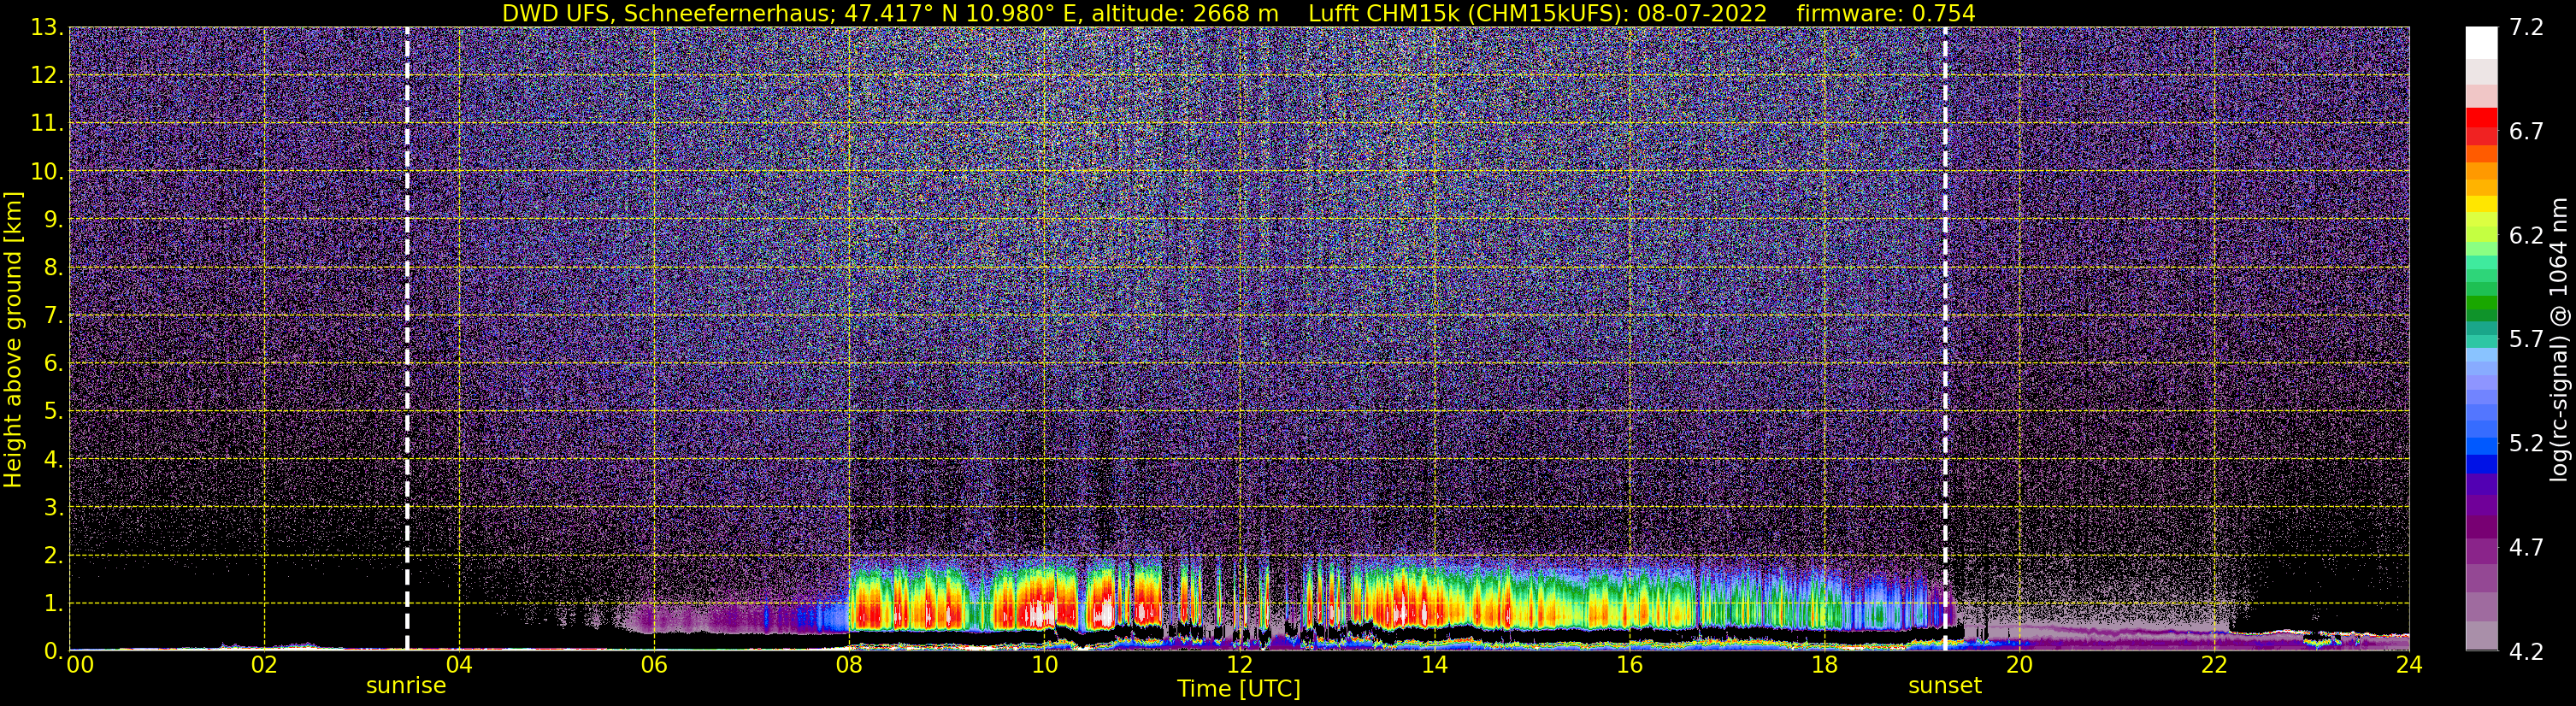This screenshot has height=706, width=2576.
Task: Click the colorbar value '4.2'
Action: (2527, 652)
